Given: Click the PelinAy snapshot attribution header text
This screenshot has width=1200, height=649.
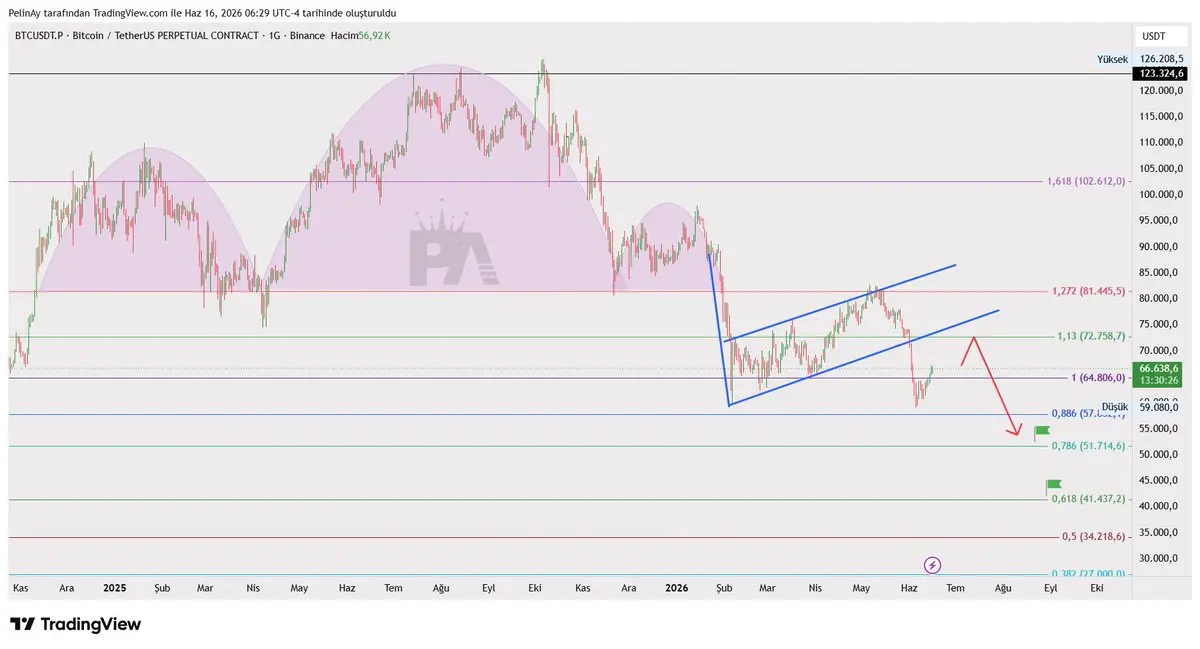Looking at the screenshot, I should pos(202,12).
